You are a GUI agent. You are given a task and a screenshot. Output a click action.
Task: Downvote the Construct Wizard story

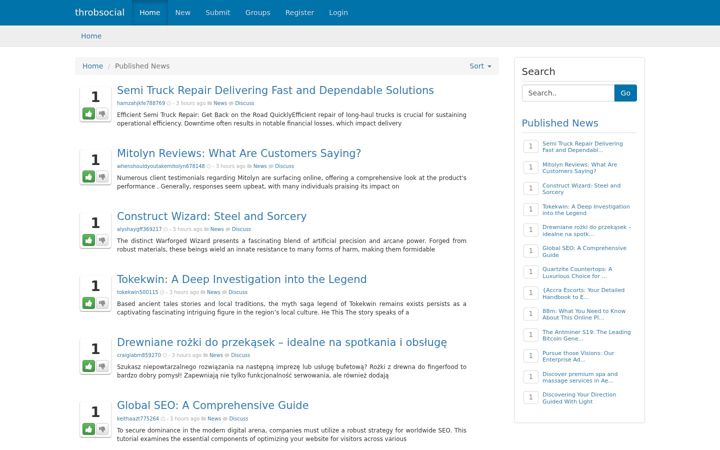(102, 240)
